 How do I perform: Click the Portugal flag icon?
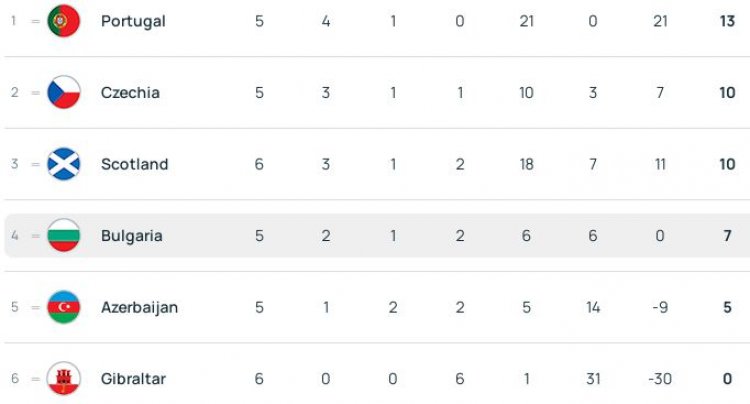(63, 21)
